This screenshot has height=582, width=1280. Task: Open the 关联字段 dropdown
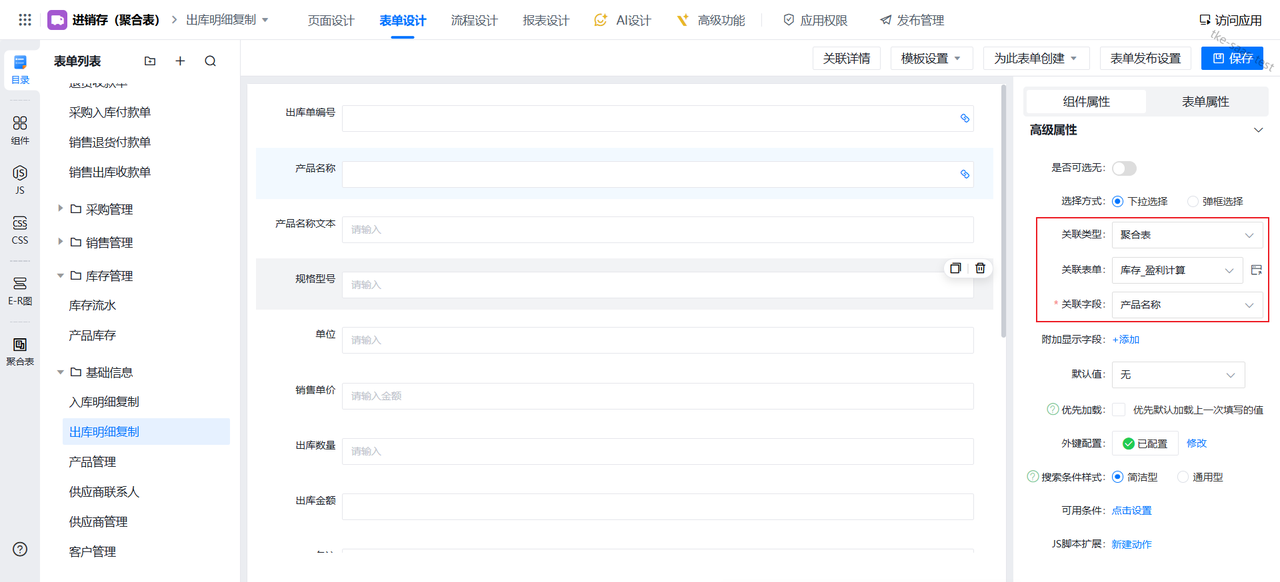(x=1187, y=305)
